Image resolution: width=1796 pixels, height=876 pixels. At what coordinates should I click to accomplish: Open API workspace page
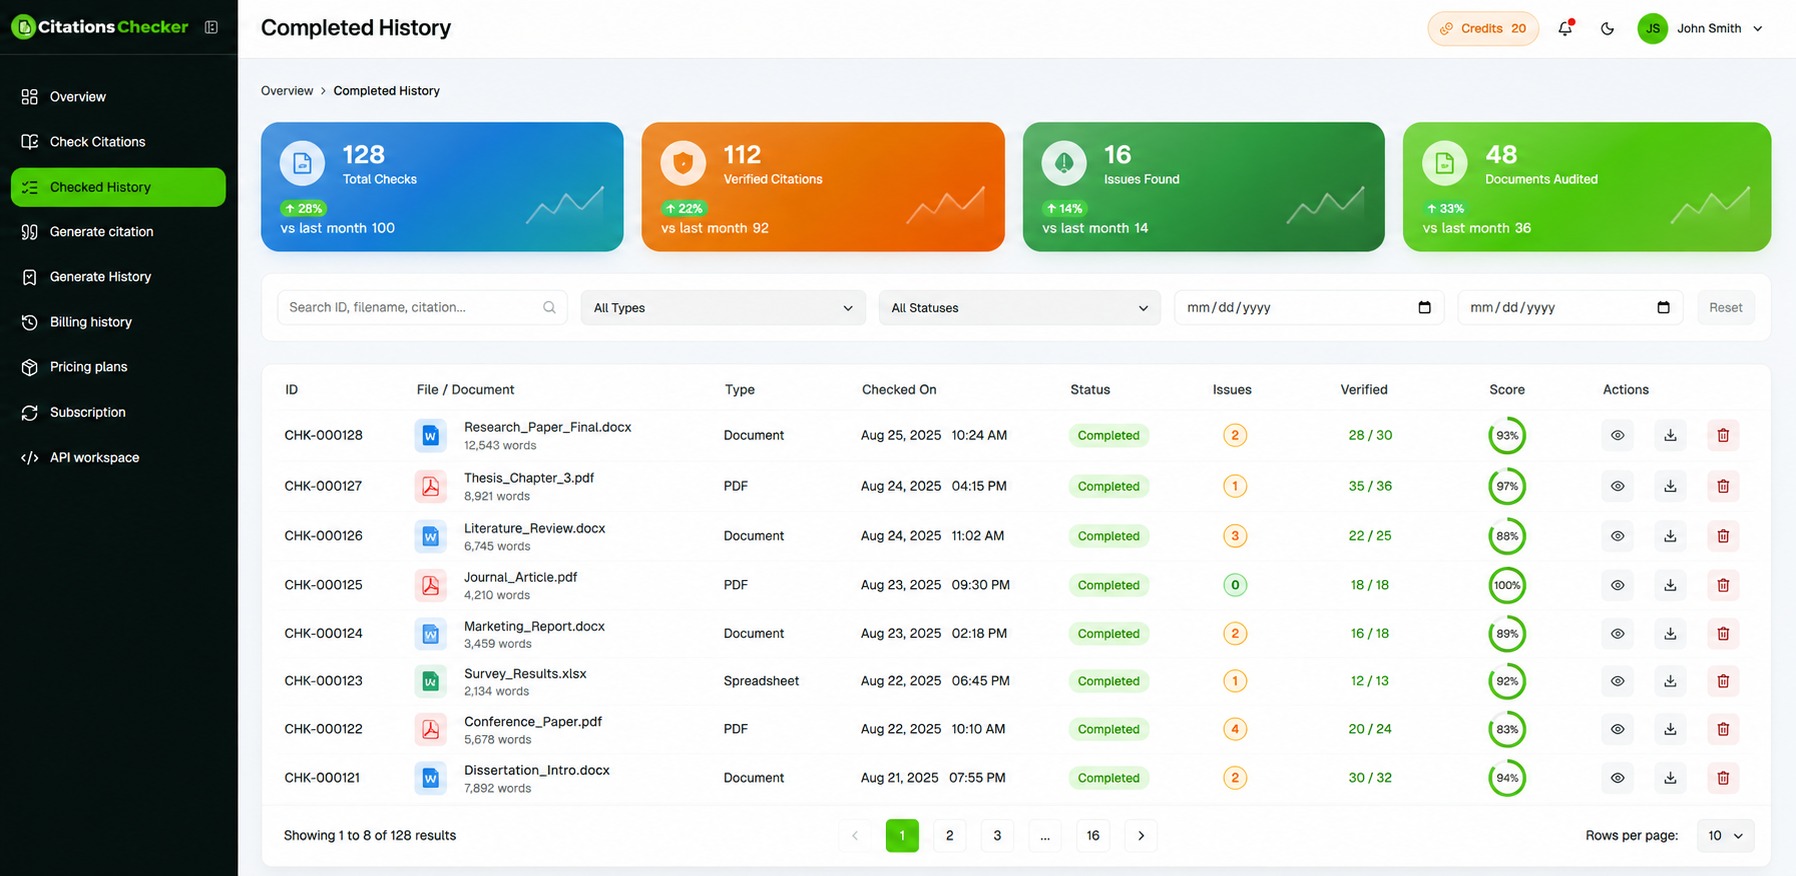pos(118,457)
